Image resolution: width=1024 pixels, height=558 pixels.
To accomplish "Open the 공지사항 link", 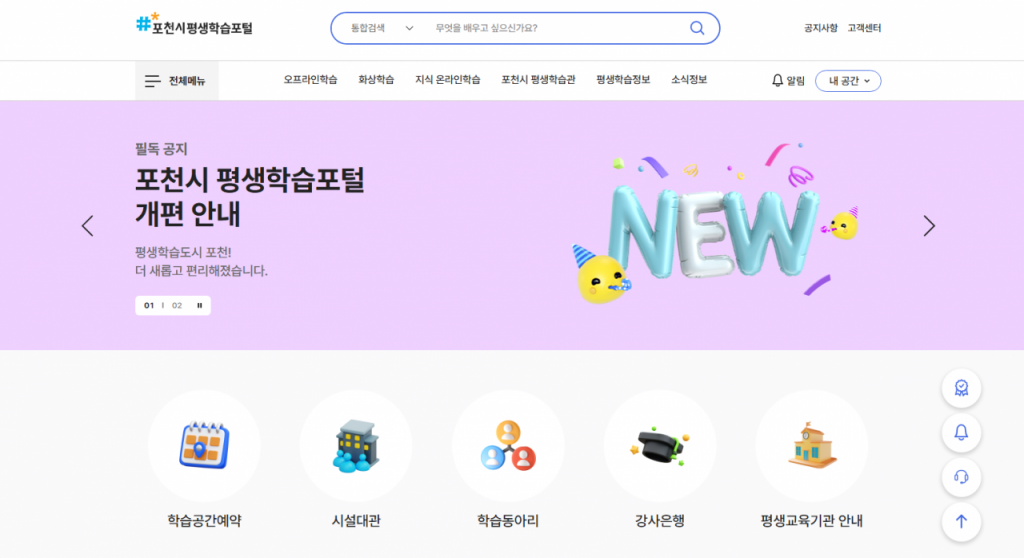I will pos(820,28).
